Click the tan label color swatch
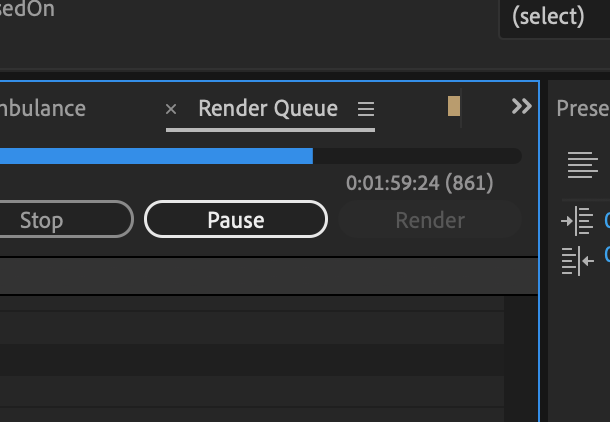 pos(454,106)
